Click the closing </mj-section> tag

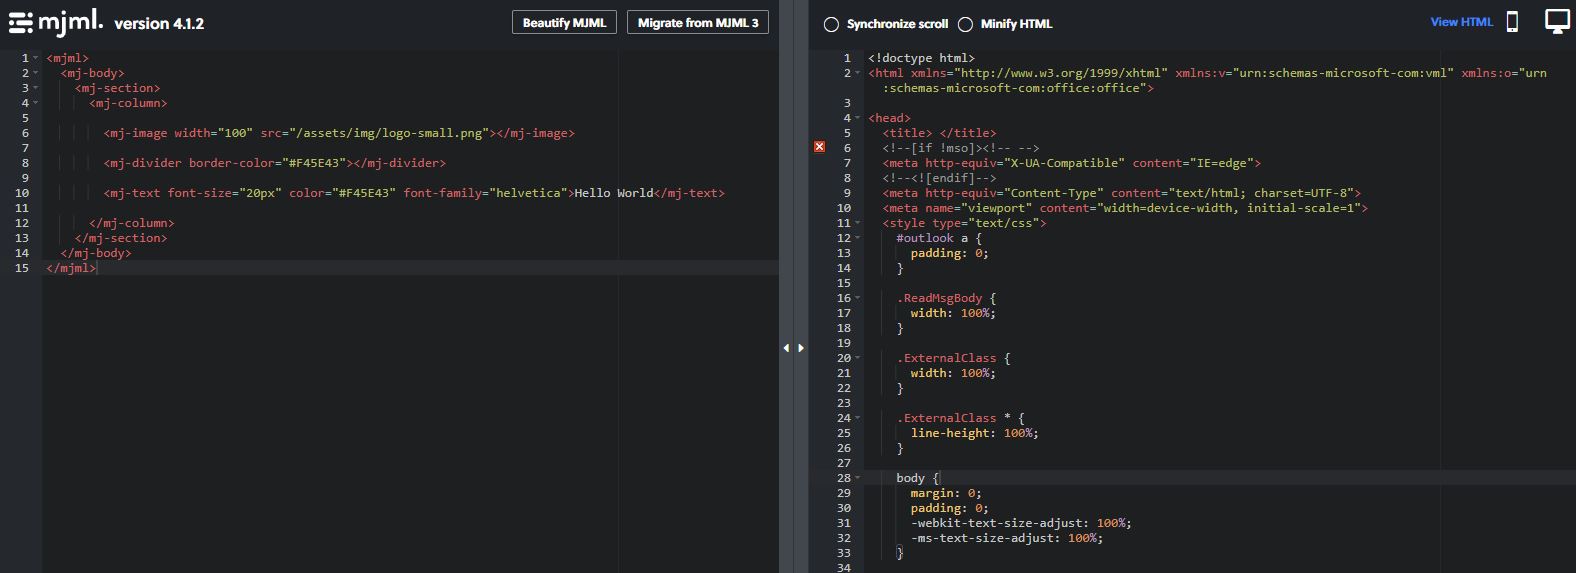tap(121, 238)
